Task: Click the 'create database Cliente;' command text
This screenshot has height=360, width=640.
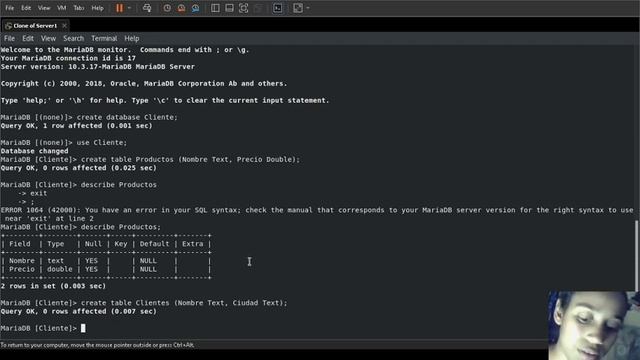Action: pos(127,117)
